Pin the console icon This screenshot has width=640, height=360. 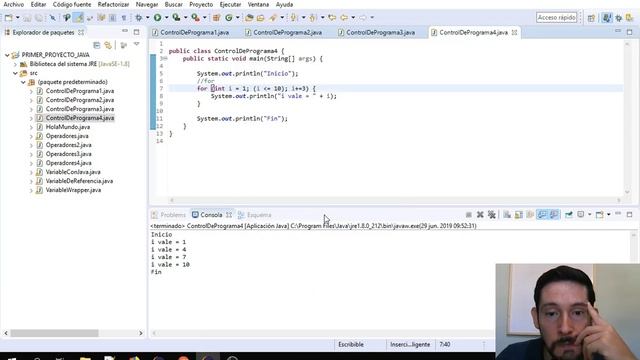tap(569, 215)
